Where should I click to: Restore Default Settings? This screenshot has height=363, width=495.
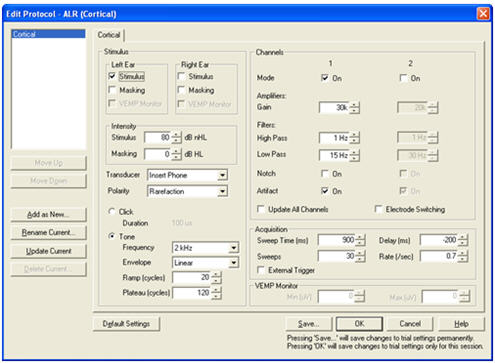tap(126, 324)
